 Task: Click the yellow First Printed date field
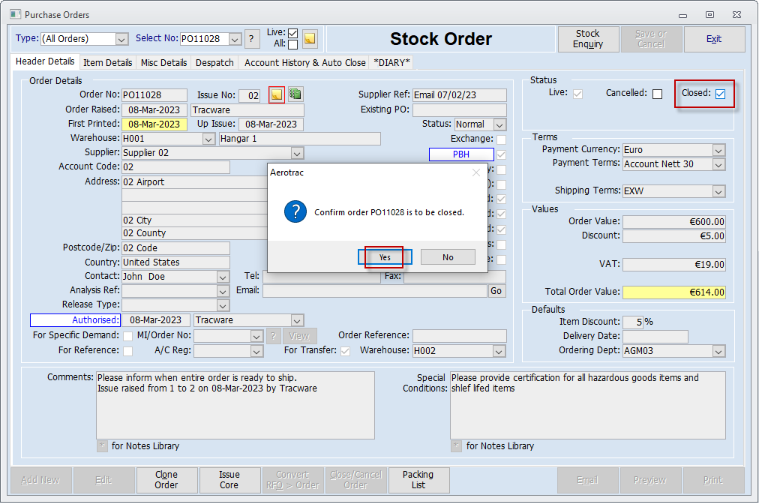[154, 124]
